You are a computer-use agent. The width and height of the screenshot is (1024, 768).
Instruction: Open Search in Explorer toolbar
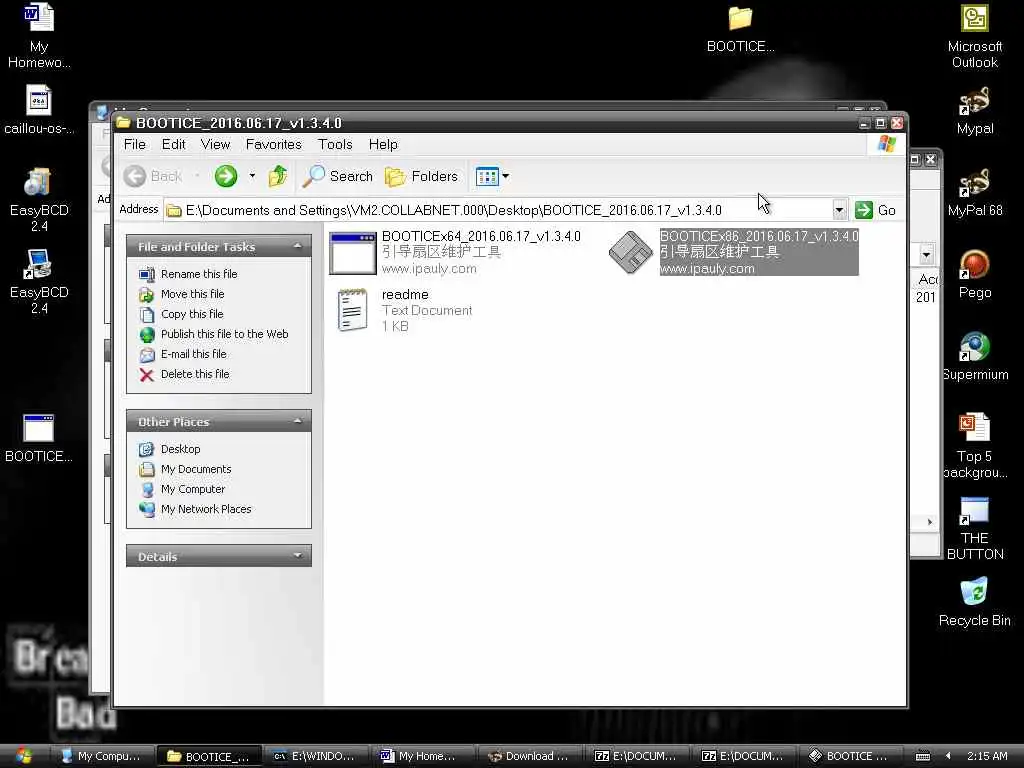(x=337, y=176)
